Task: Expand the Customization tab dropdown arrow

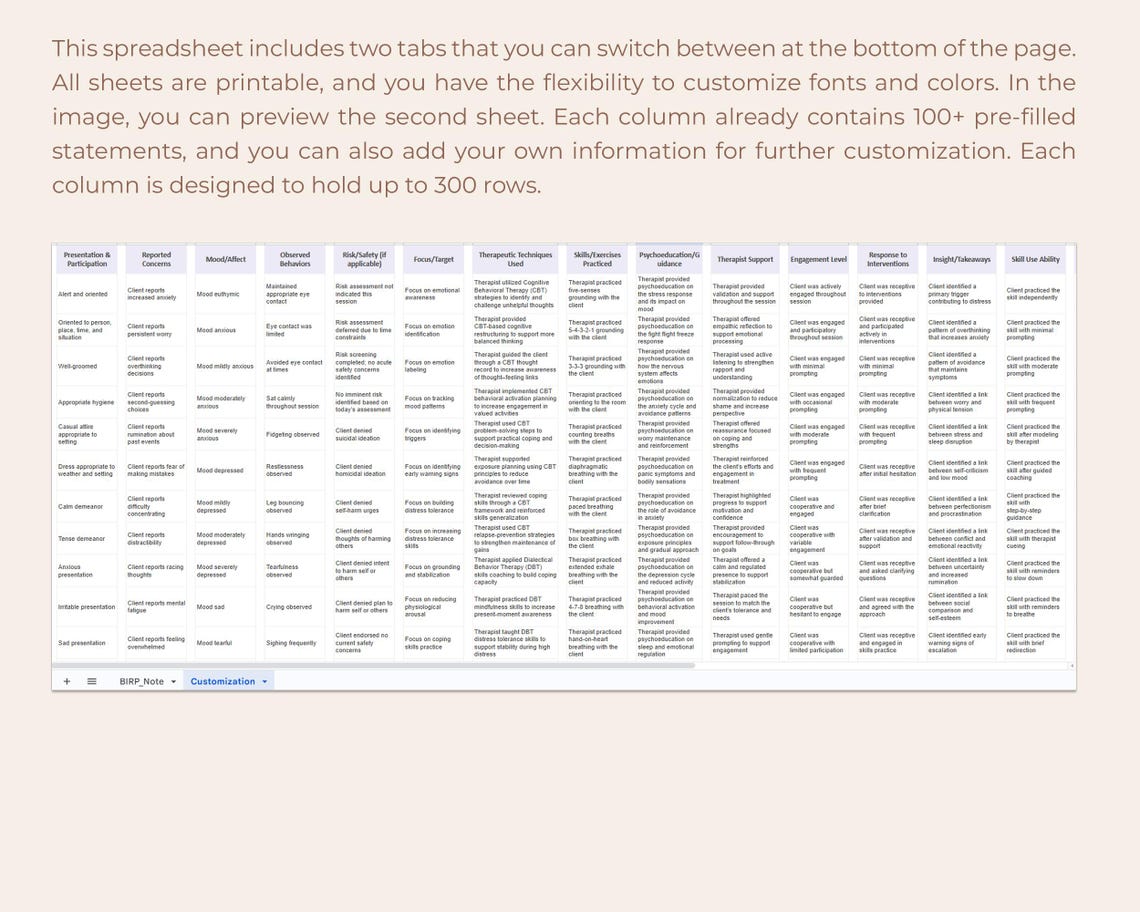Action: click(x=265, y=681)
